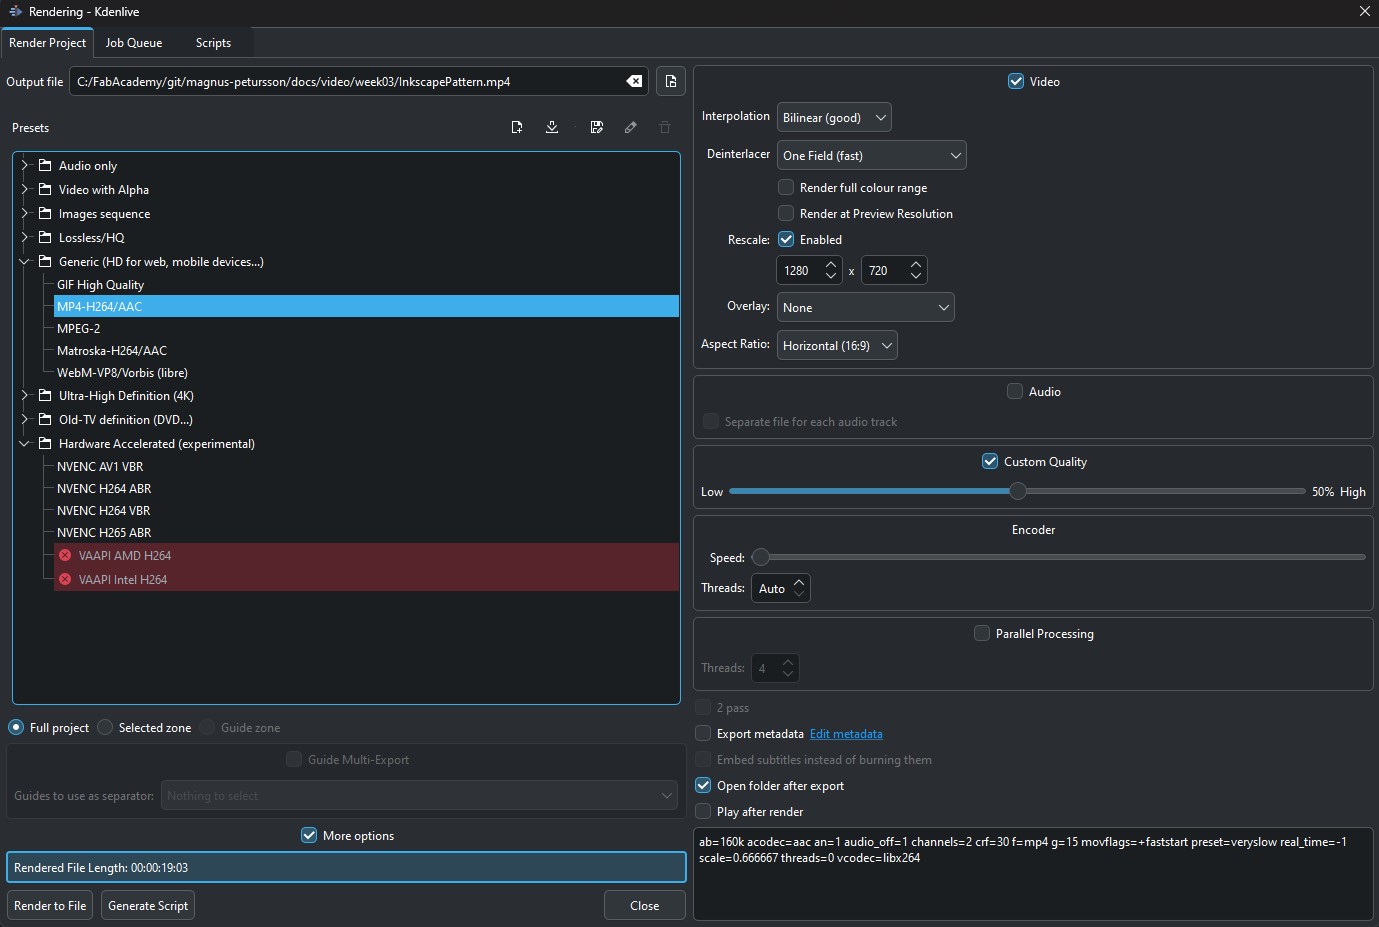Open the Deinterlacer dropdown
The image size is (1379, 927).
pyautogui.click(x=872, y=155)
